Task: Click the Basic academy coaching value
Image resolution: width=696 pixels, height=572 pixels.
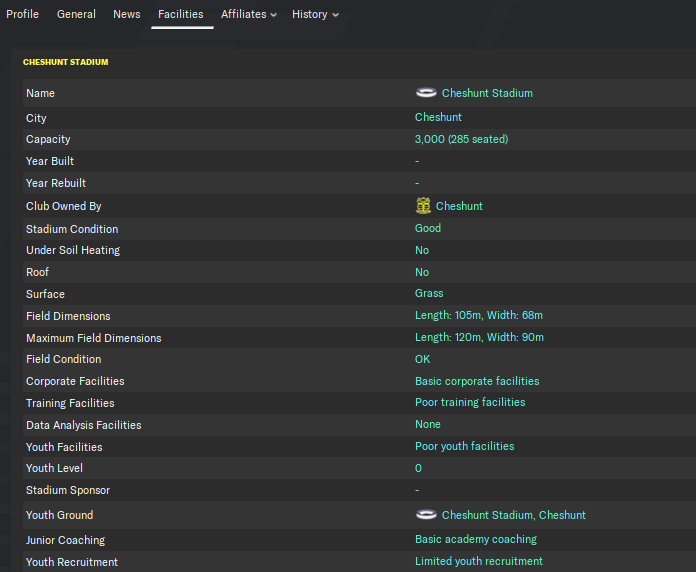Action: click(476, 539)
